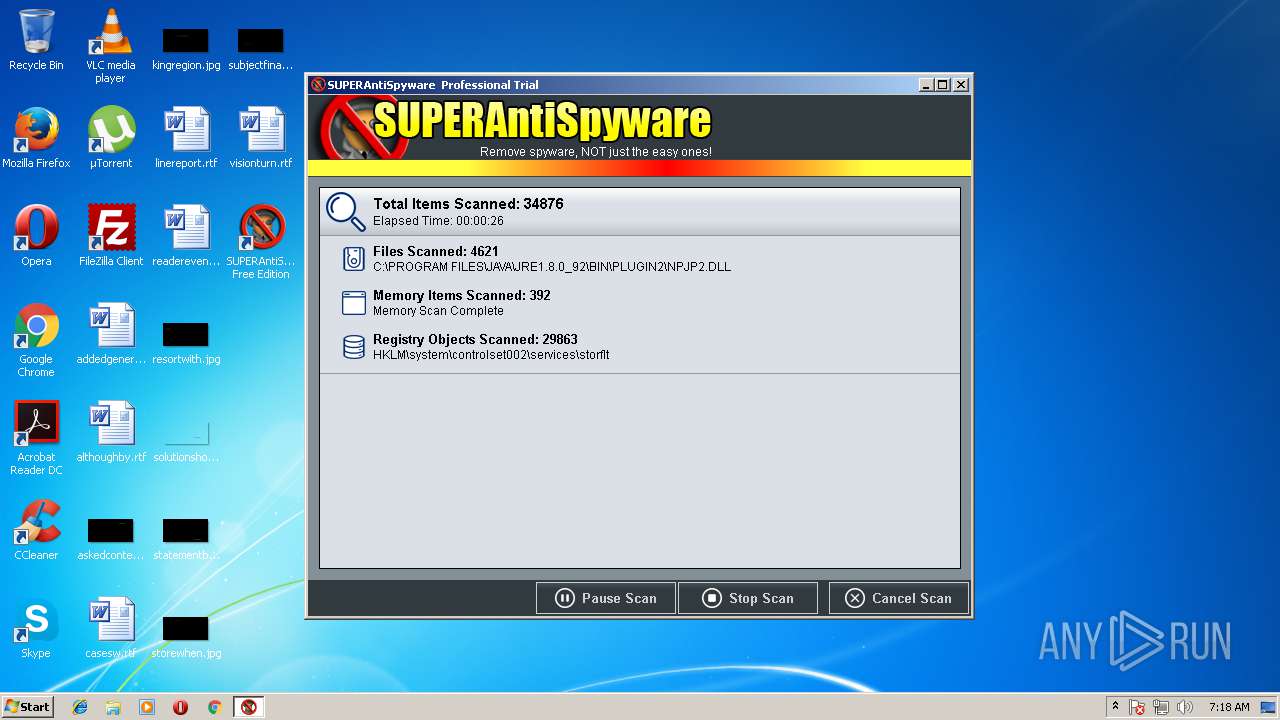The width and height of the screenshot is (1280, 720).
Task: Select the Recycle Bin desktop icon
Action: click(36, 40)
